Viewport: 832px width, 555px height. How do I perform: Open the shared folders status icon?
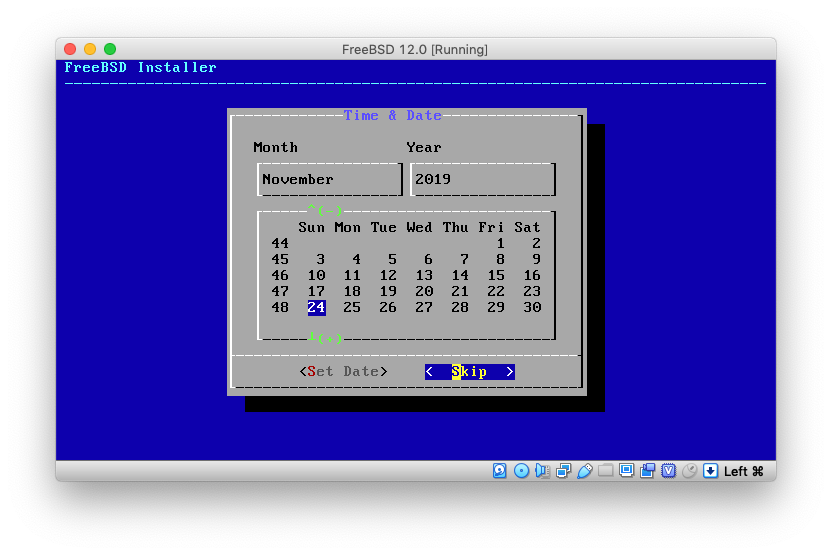(606, 471)
